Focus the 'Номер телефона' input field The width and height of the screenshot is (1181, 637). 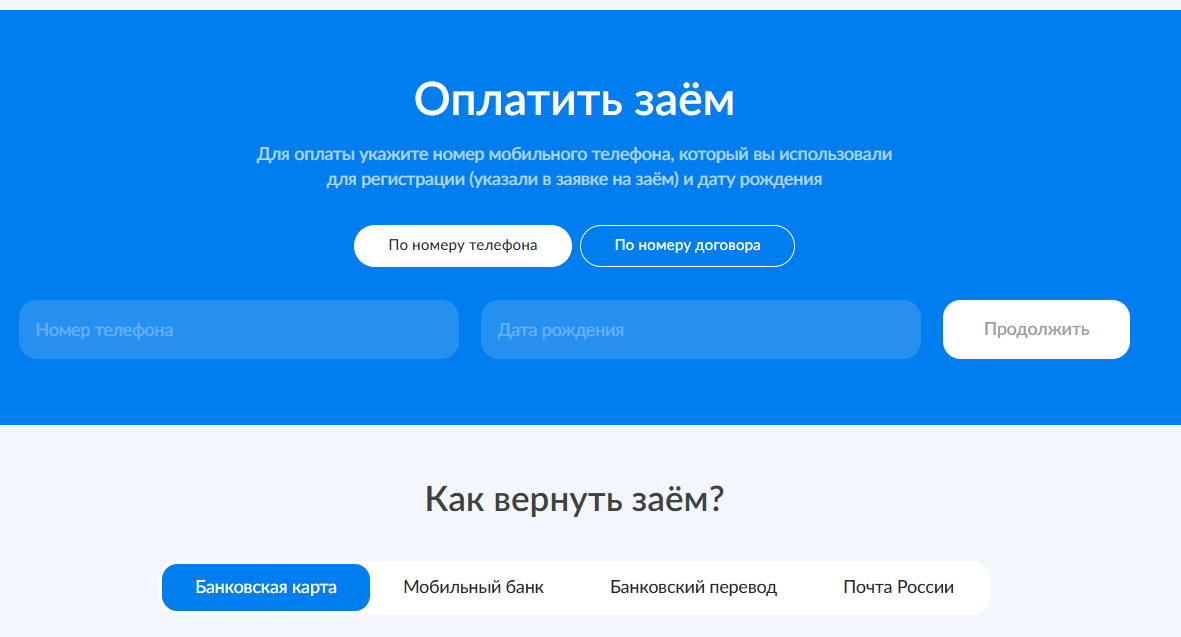tap(238, 329)
